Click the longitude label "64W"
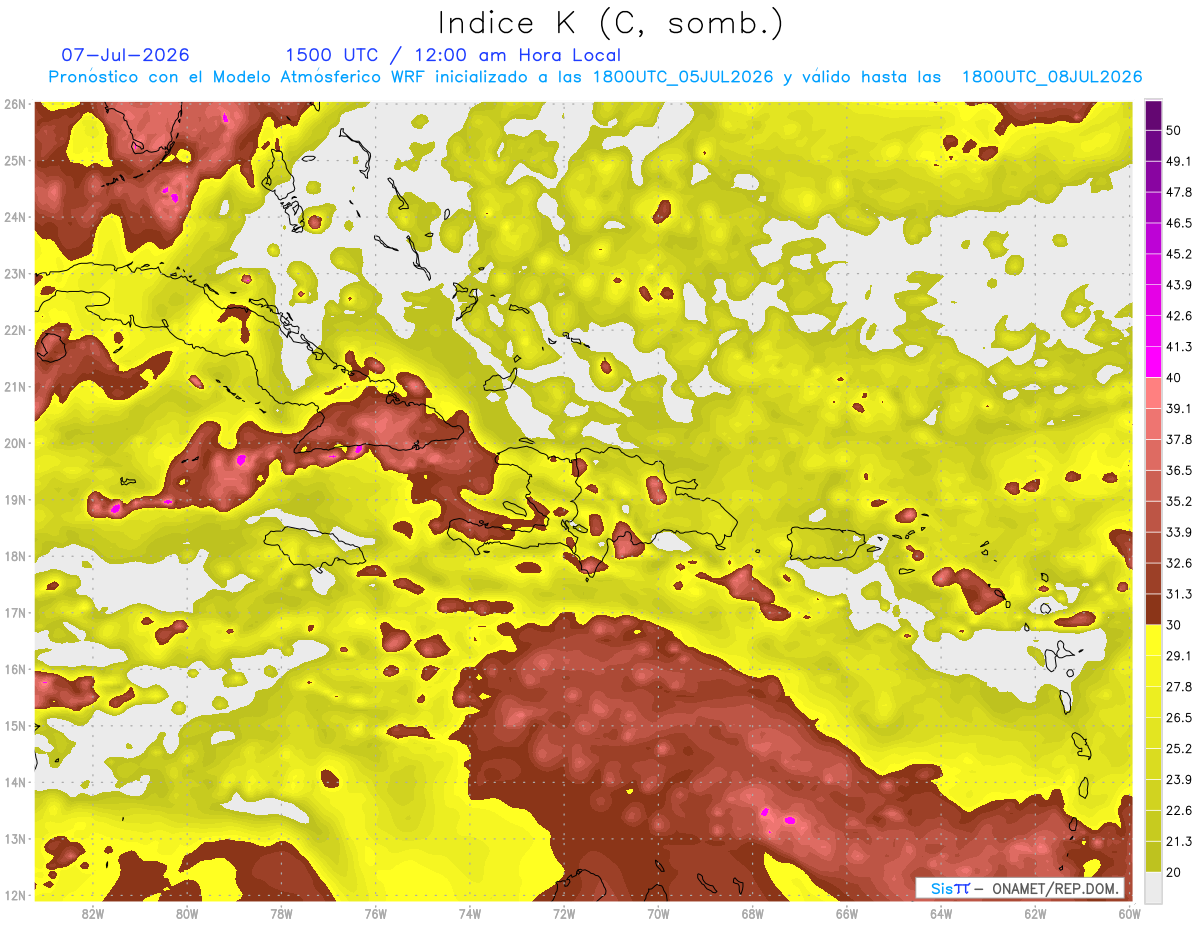 tap(941, 913)
